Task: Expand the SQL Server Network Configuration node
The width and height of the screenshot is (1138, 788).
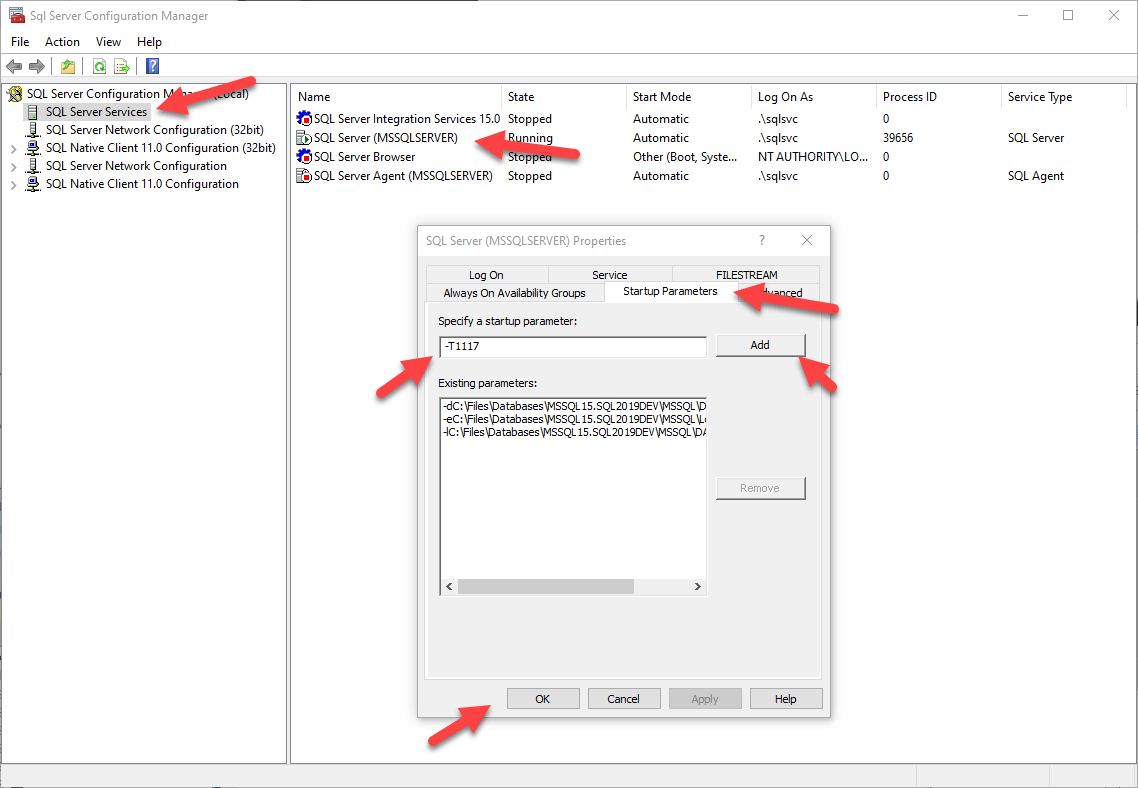Action: click(13, 167)
